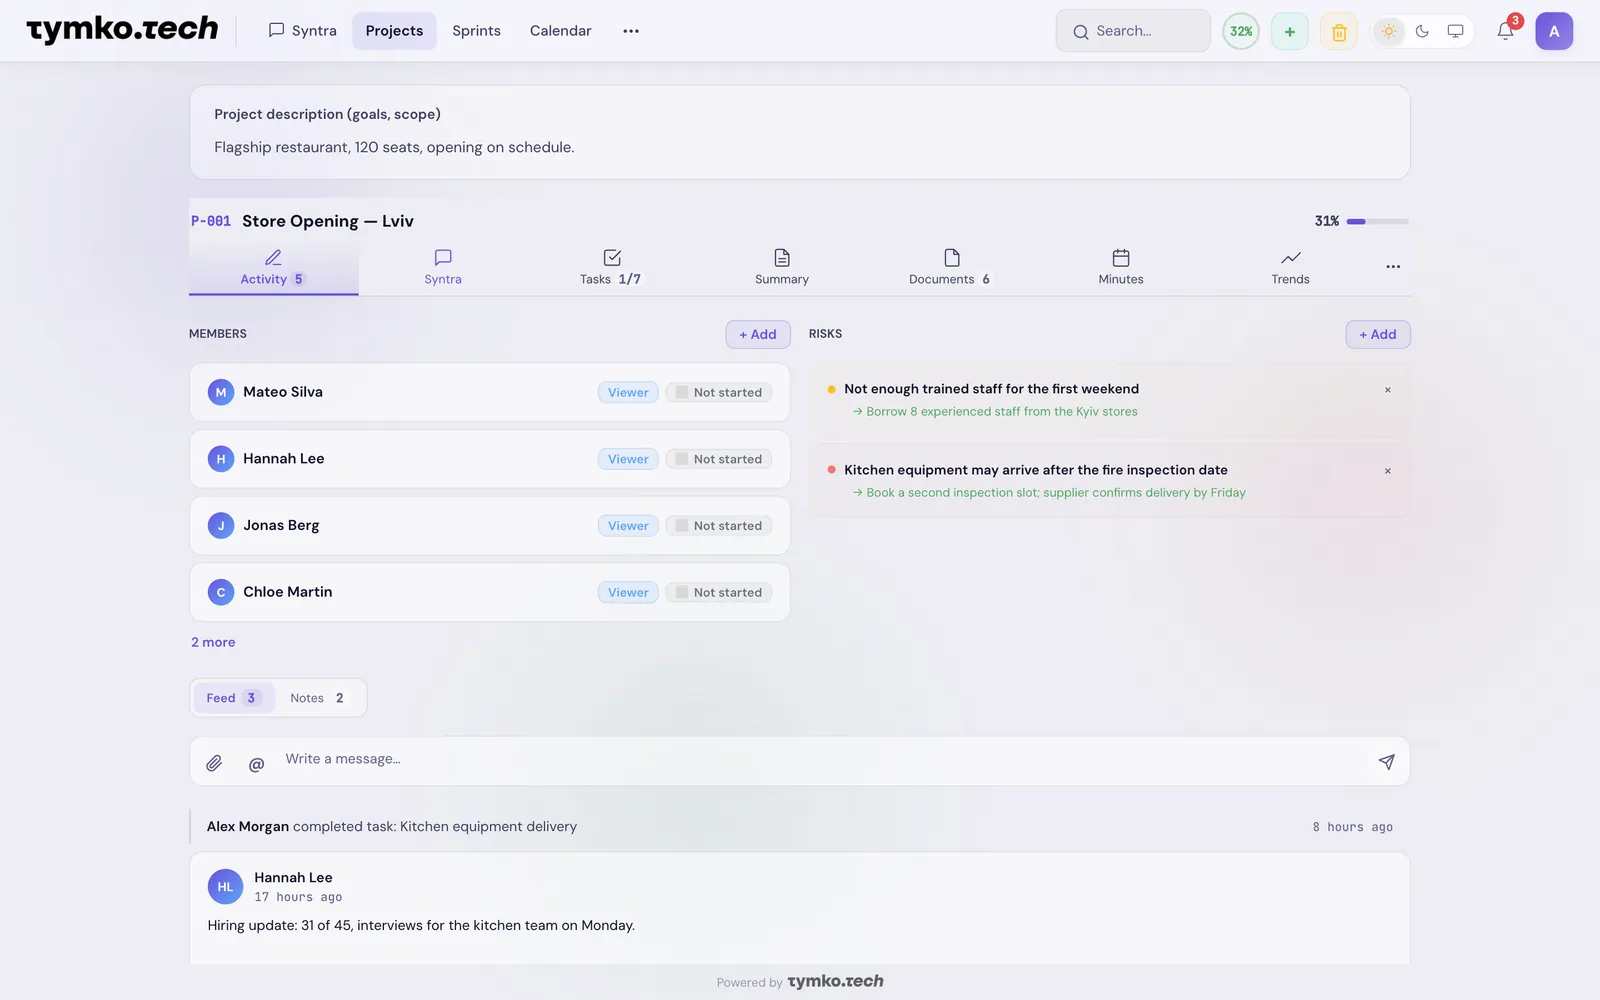This screenshot has height=1000, width=1600.
Task: Toggle Jonas Berg's Not started status
Action: coord(719,526)
